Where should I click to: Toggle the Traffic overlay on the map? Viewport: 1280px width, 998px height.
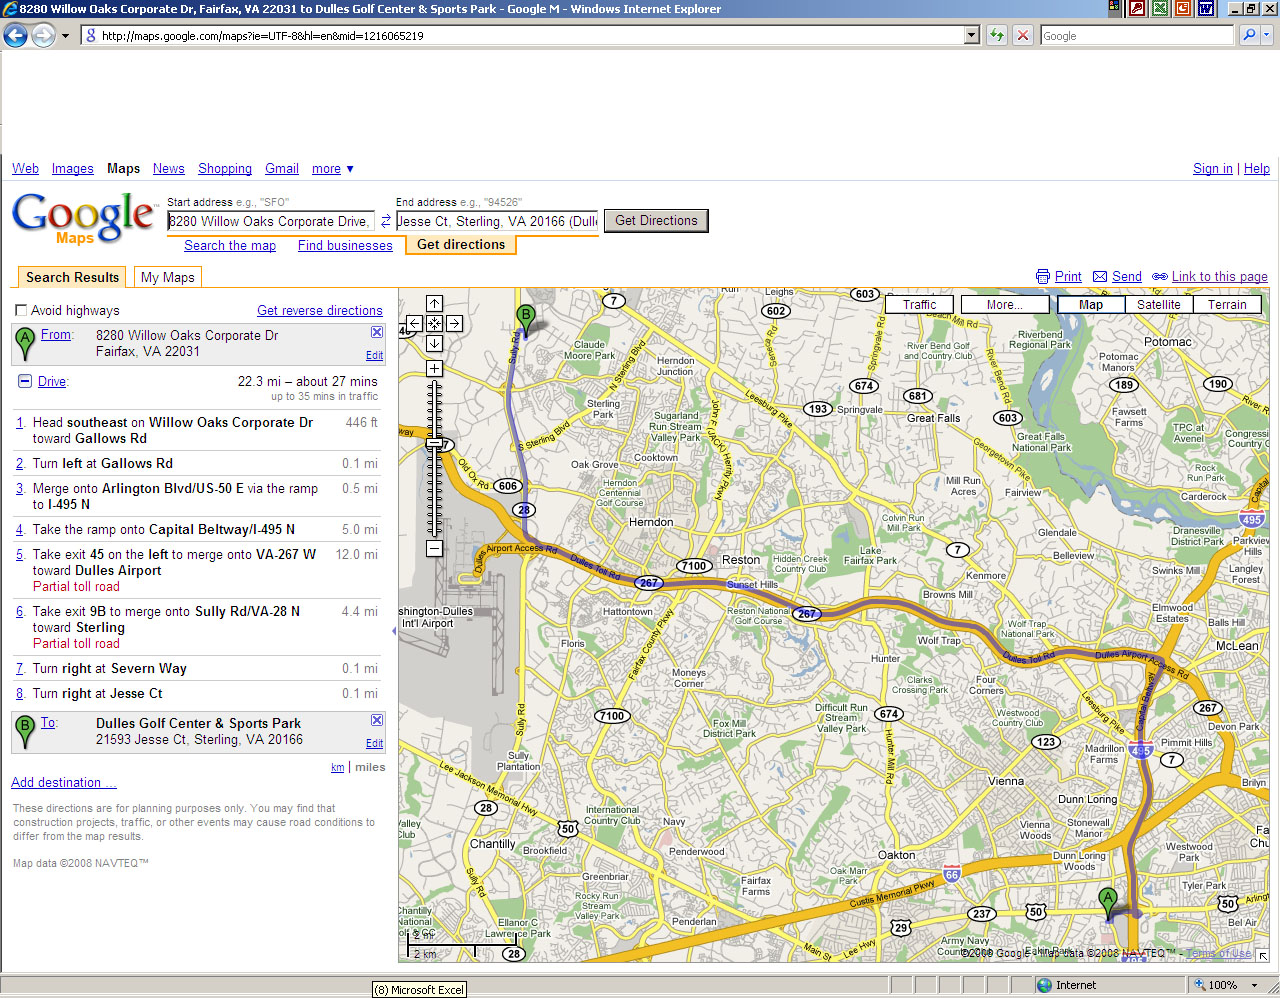click(x=919, y=305)
